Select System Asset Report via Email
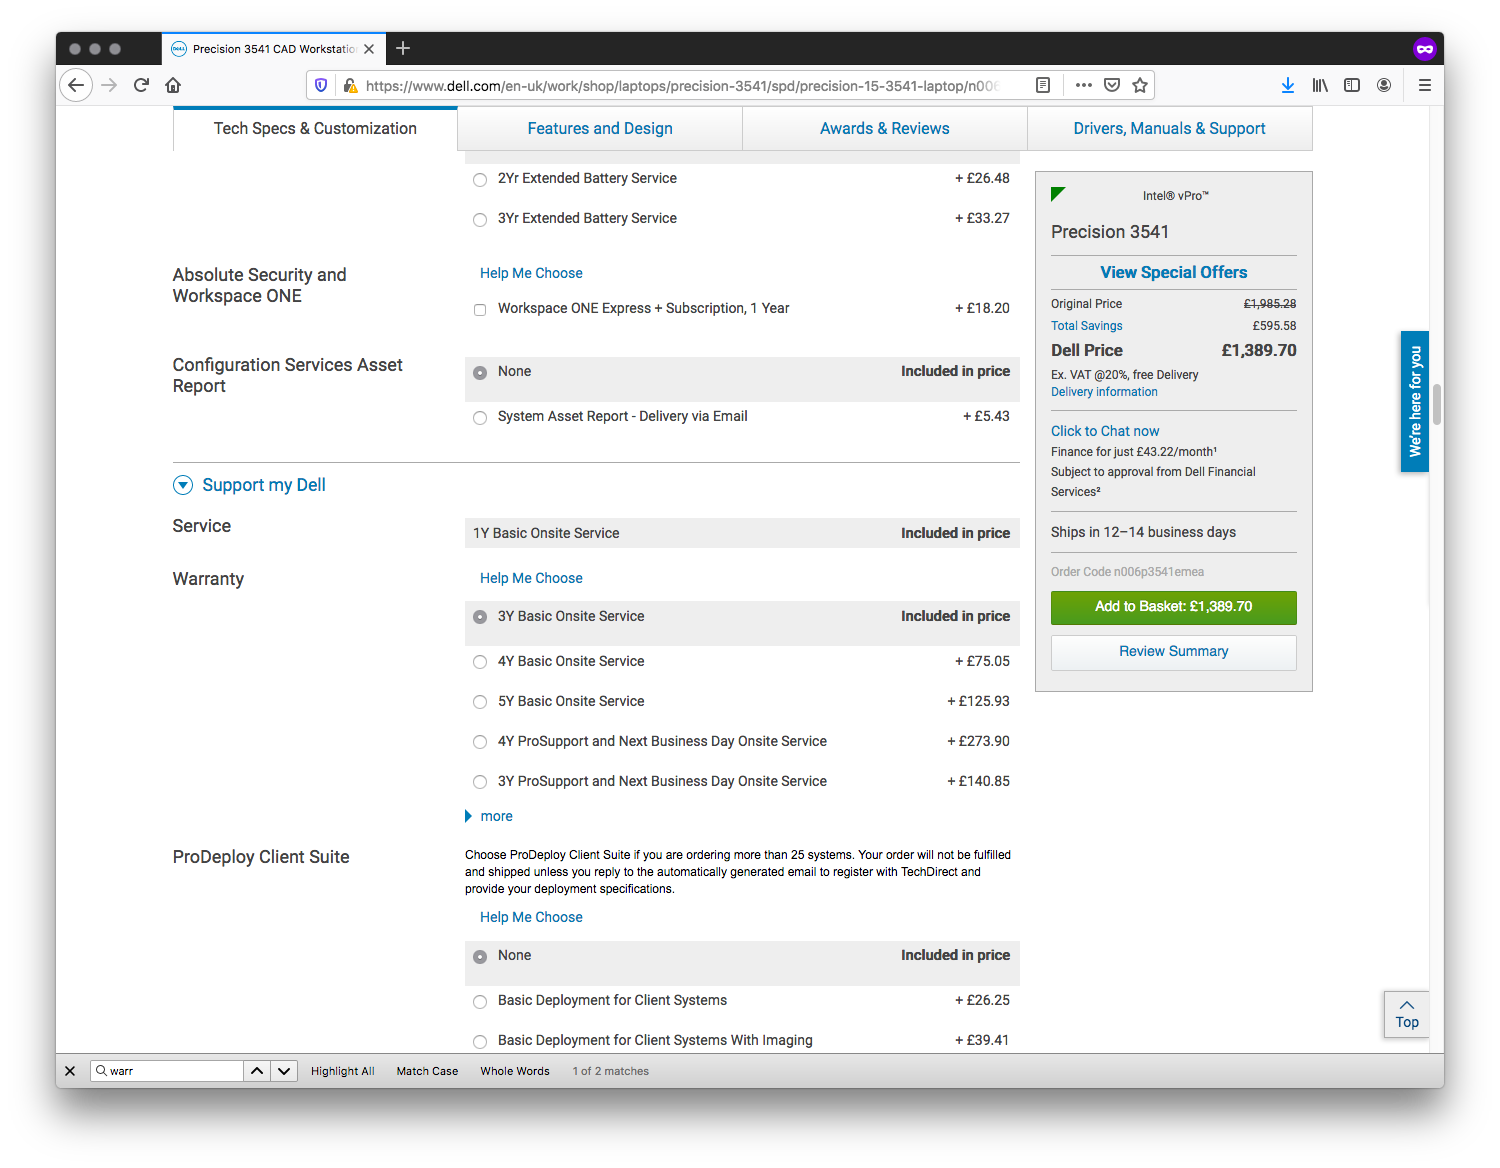This screenshot has width=1500, height=1168. click(x=480, y=417)
